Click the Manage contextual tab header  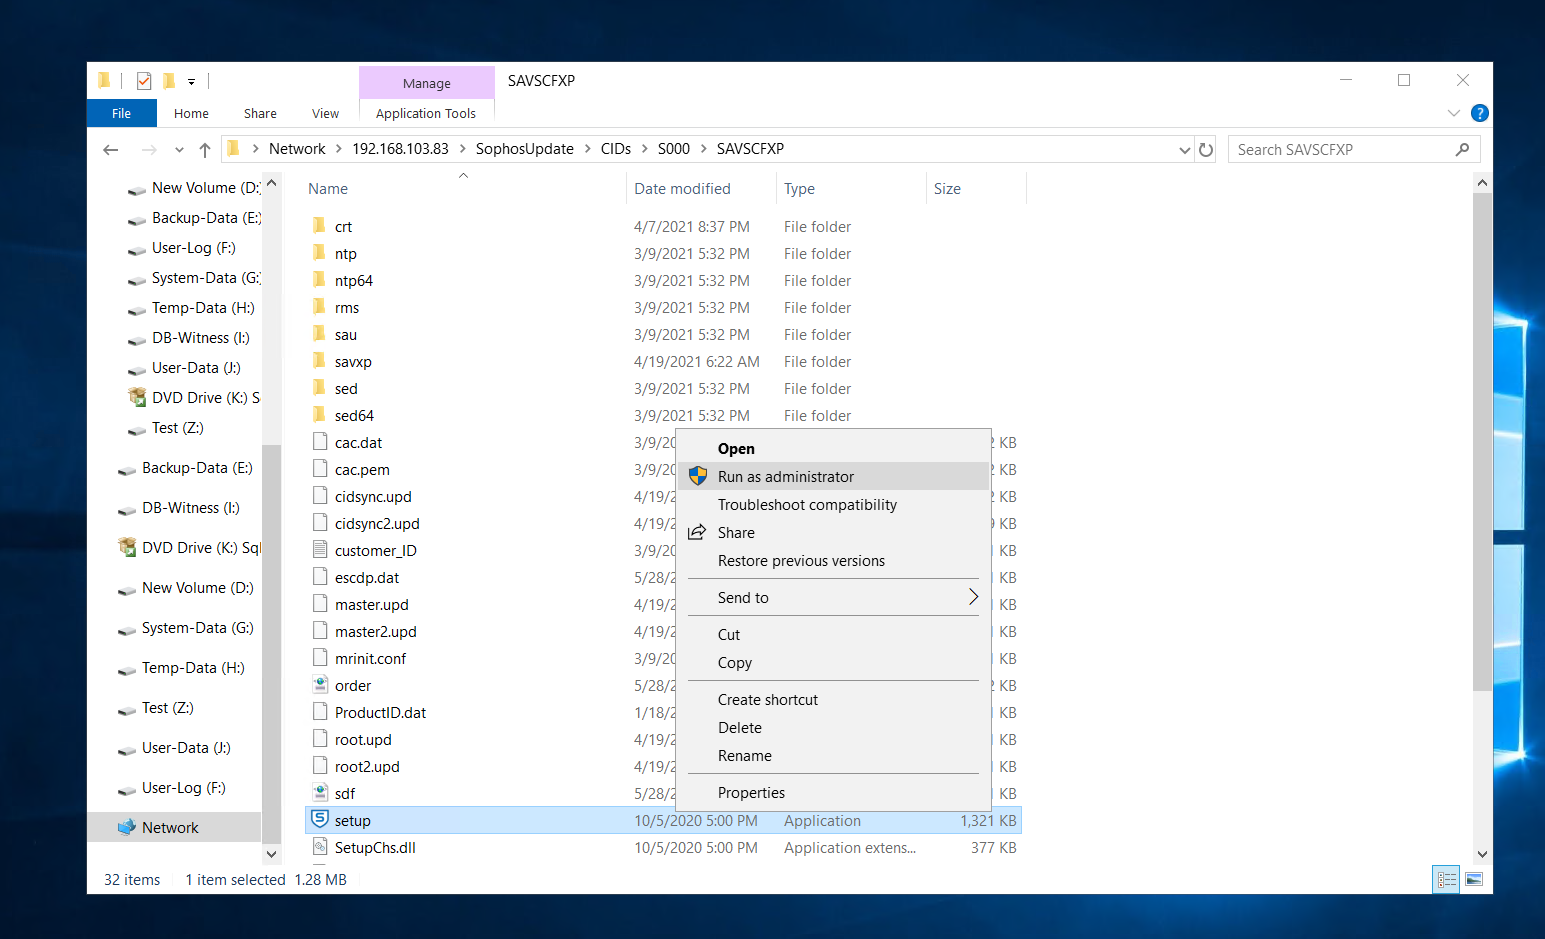[427, 83]
